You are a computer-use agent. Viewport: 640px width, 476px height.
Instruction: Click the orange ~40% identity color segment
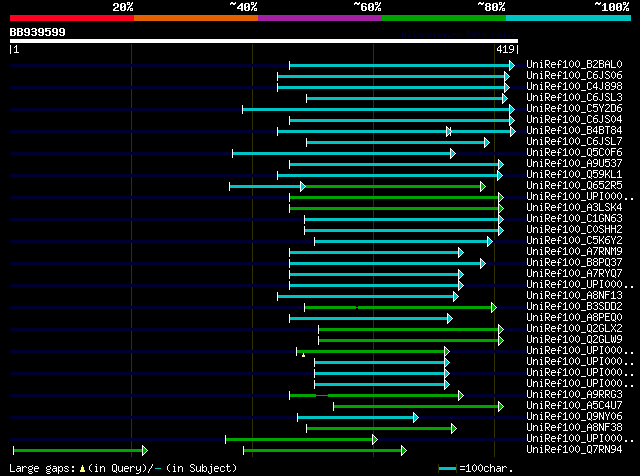[196, 18]
